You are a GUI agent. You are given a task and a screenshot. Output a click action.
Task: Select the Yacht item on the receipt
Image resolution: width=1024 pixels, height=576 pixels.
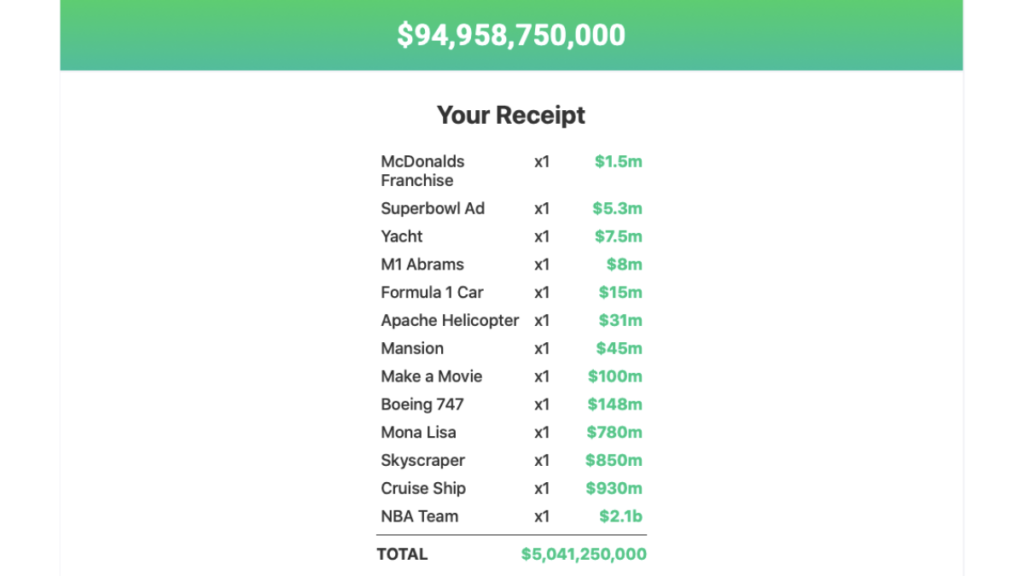[x=401, y=236]
